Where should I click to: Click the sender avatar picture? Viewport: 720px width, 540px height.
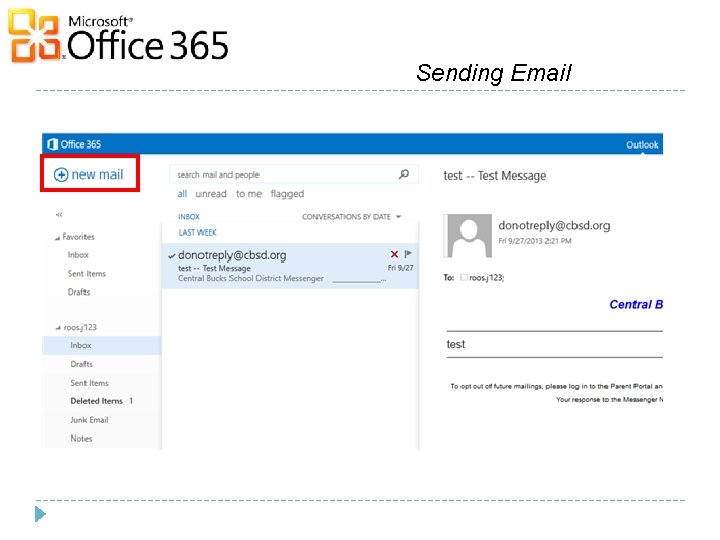tap(468, 236)
